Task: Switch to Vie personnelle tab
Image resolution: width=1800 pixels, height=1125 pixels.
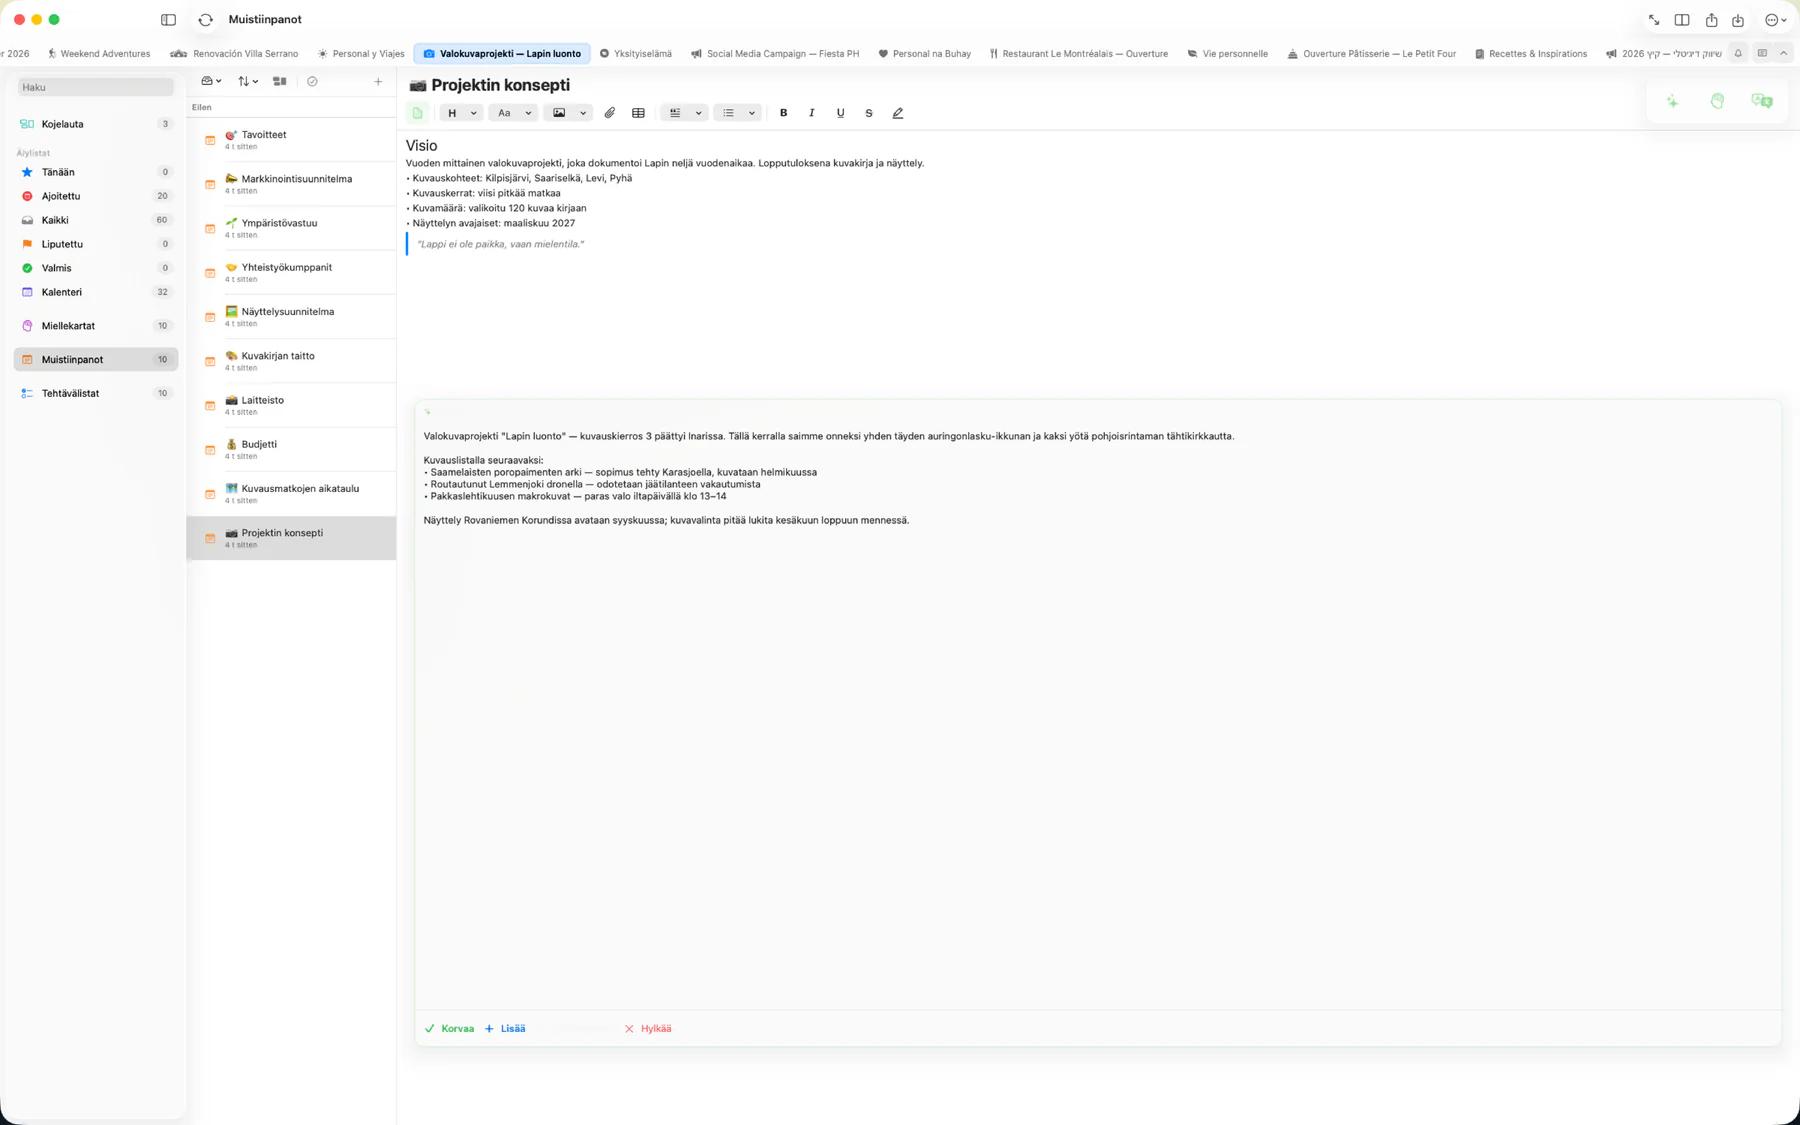Action: [1227, 54]
